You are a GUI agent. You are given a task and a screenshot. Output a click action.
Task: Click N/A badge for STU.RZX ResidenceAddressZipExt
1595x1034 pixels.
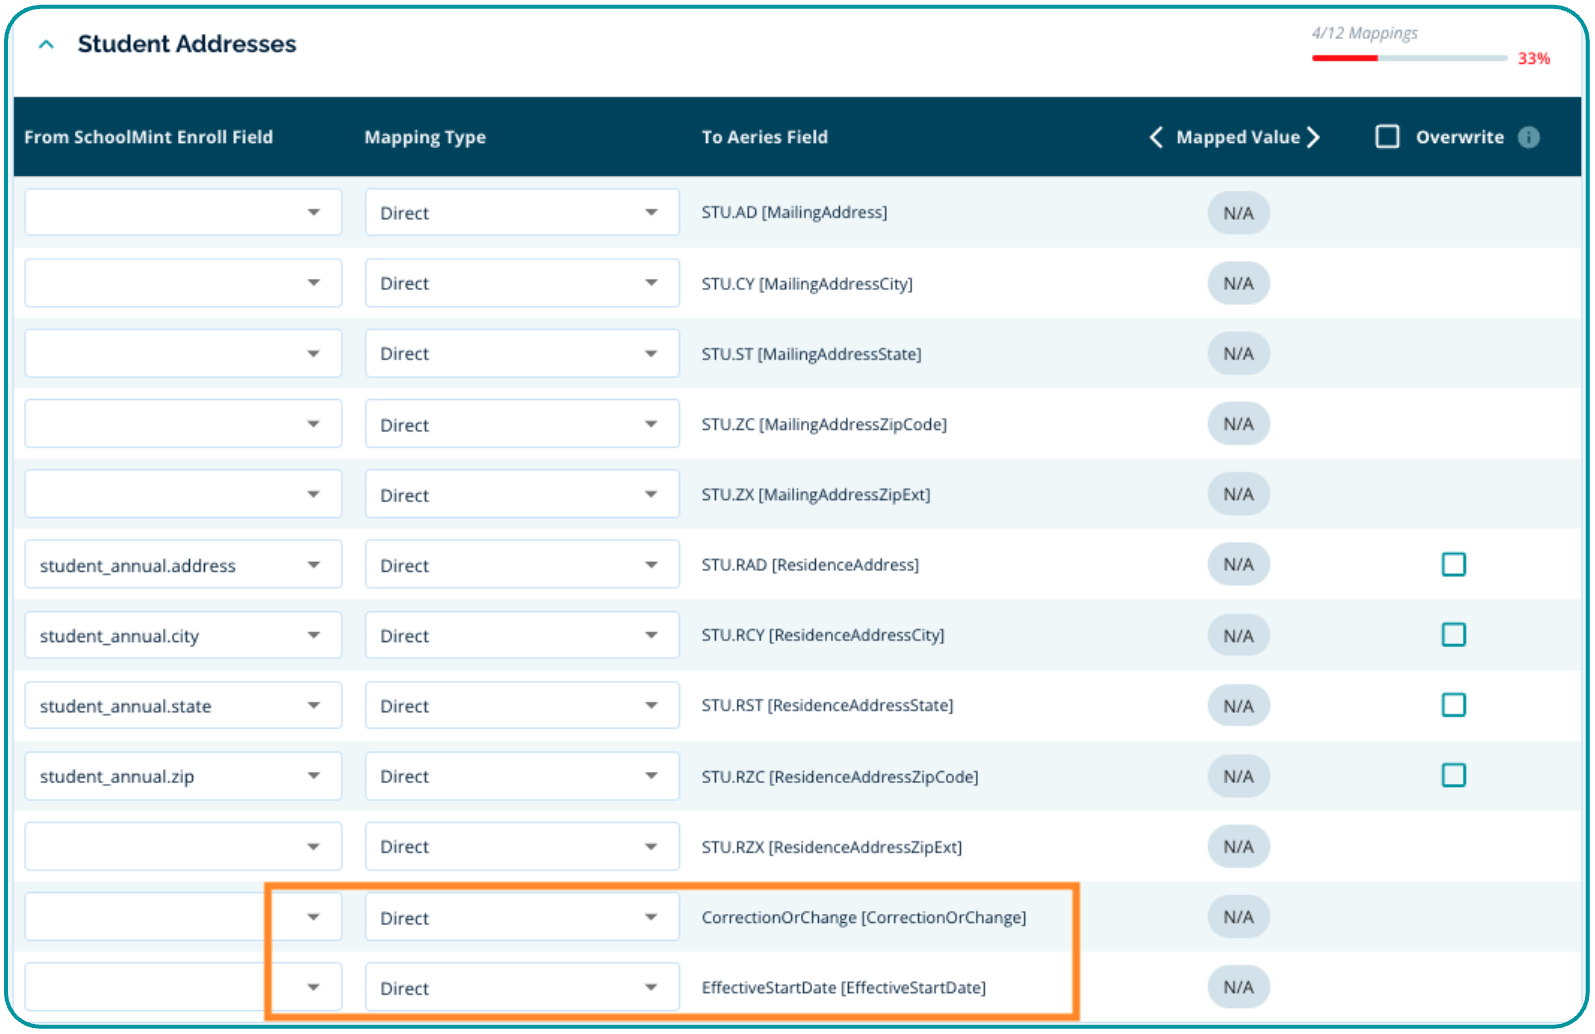(x=1238, y=847)
